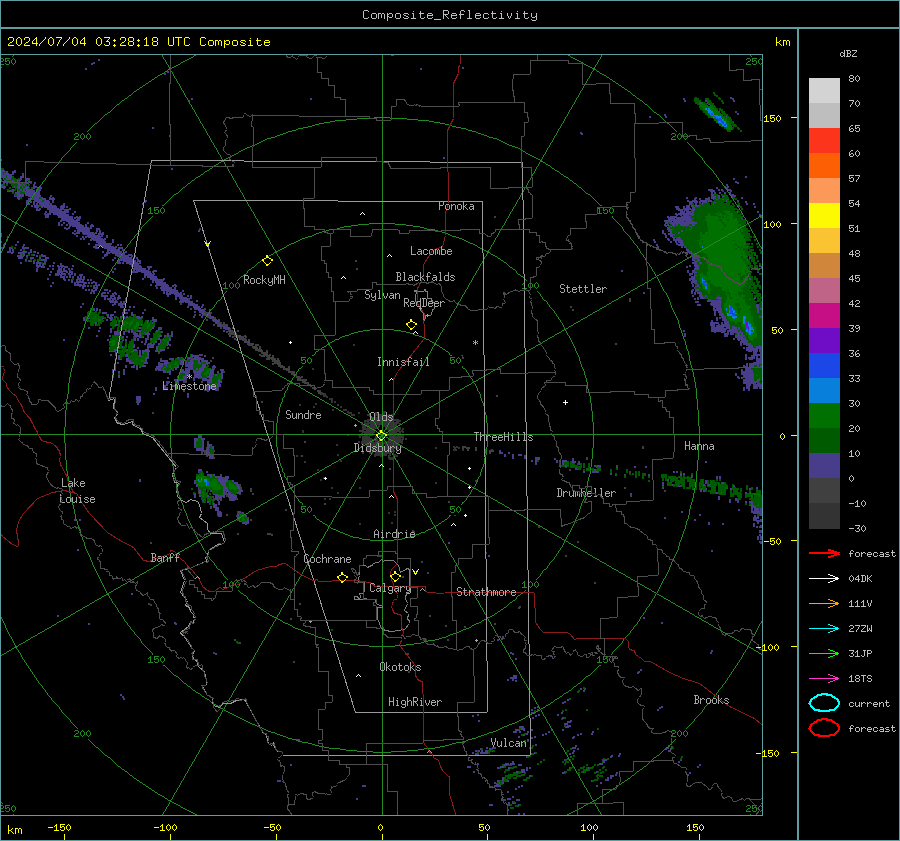Click the dBZ legend heading

pos(848,53)
